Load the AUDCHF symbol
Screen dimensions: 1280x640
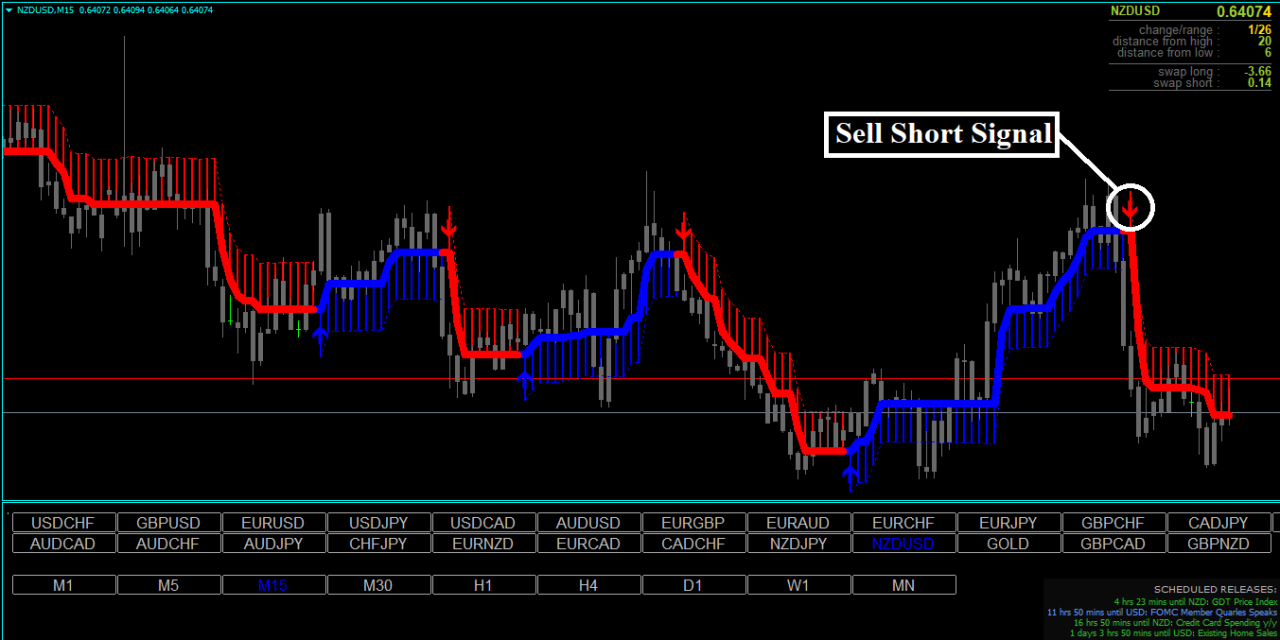point(169,544)
